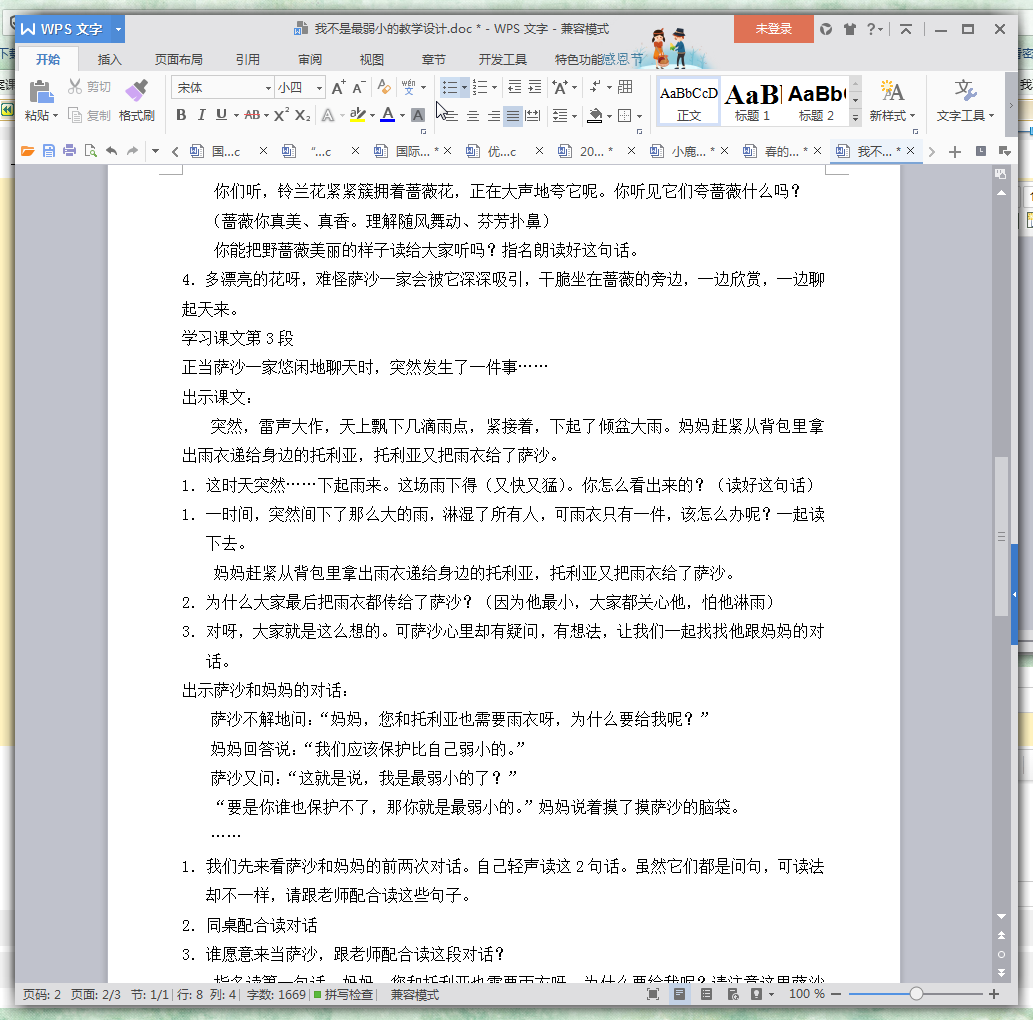Image resolution: width=1033 pixels, height=1020 pixels.
Task: Click the 剪切 (Cut) button
Action: click(x=90, y=87)
